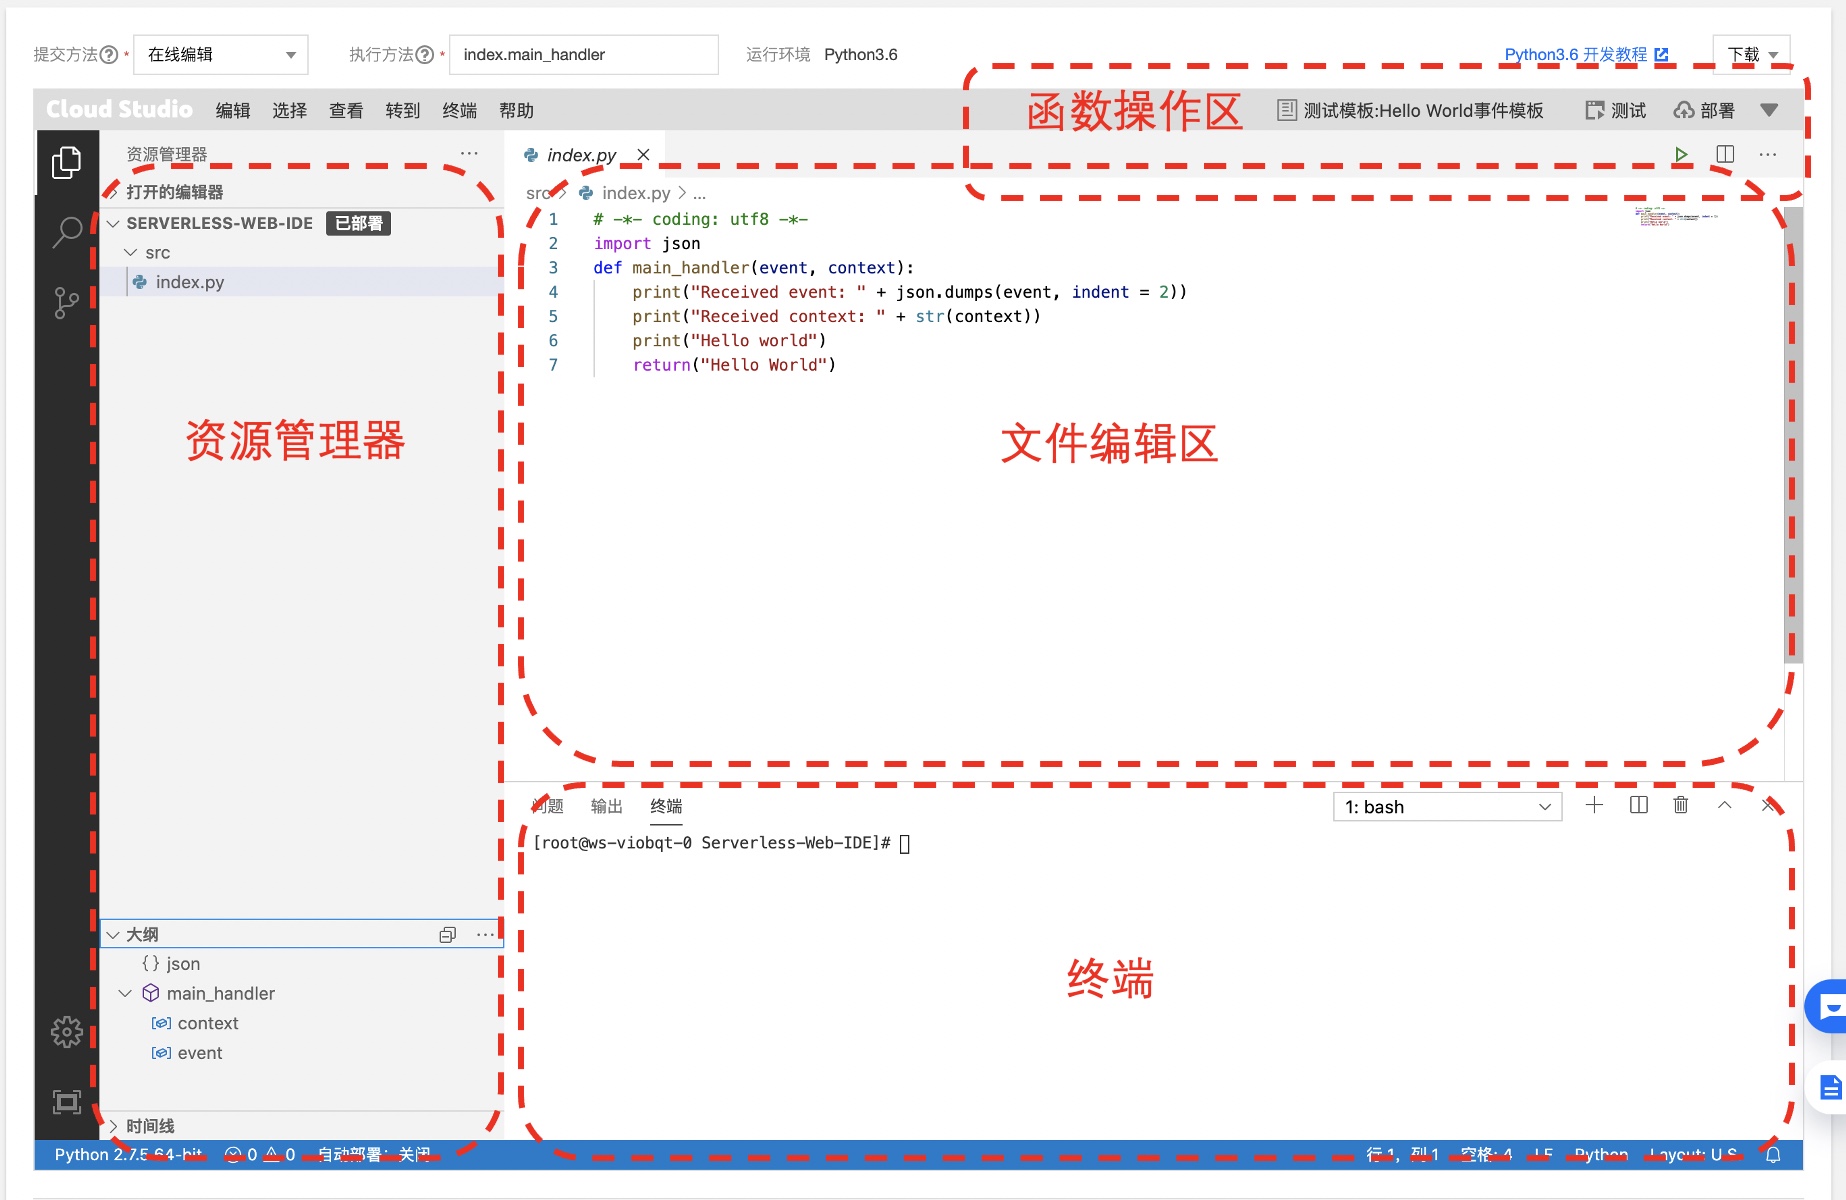
Task: Kill terminal using the trash icon
Action: pyautogui.click(x=1681, y=805)
